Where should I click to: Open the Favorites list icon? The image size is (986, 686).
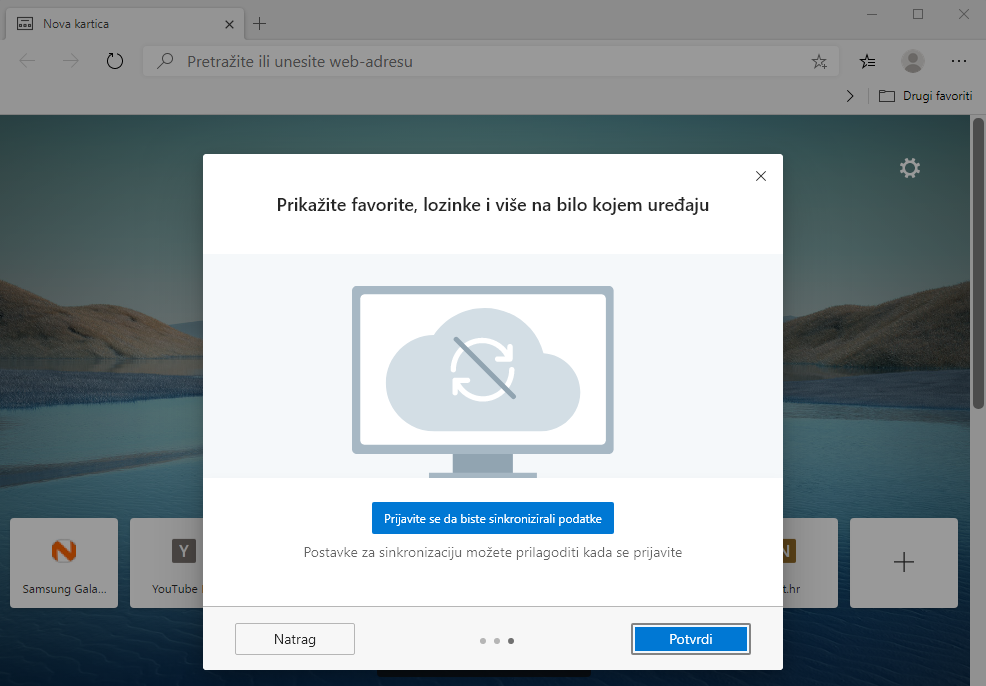868,62
